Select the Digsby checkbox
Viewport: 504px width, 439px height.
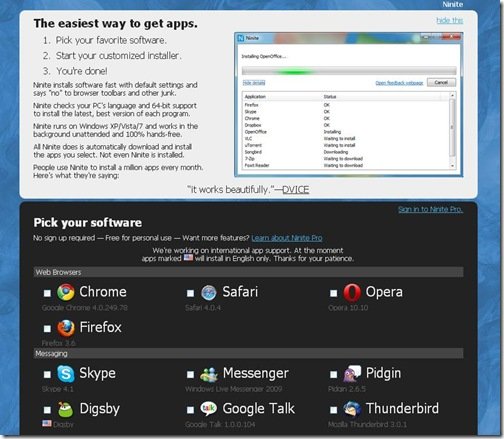tap(47, 410)
